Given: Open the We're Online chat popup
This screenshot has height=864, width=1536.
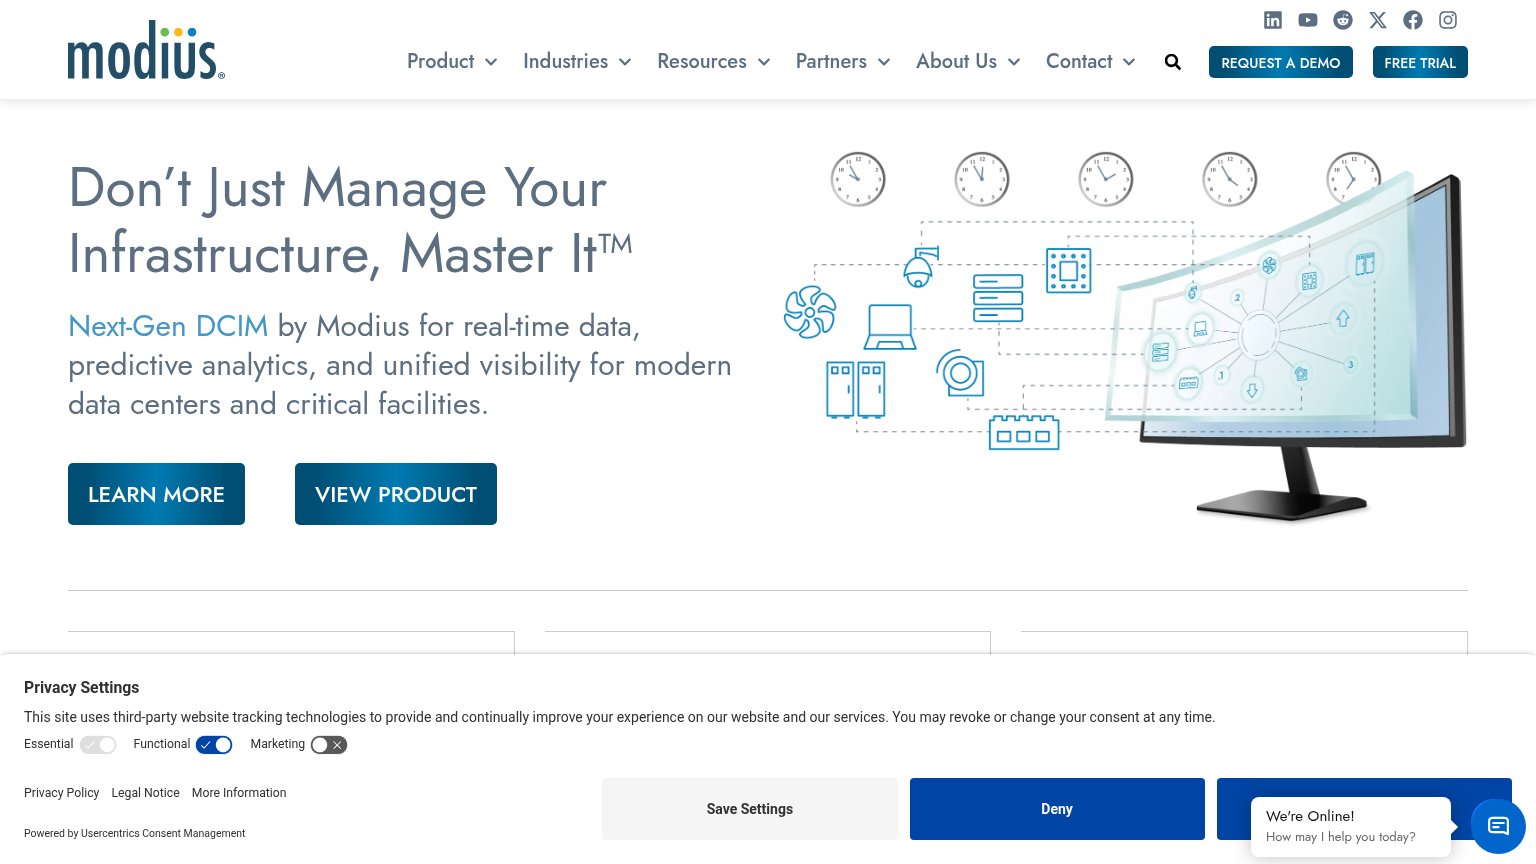Looking at the screenshot, I should click(1351, 826).
